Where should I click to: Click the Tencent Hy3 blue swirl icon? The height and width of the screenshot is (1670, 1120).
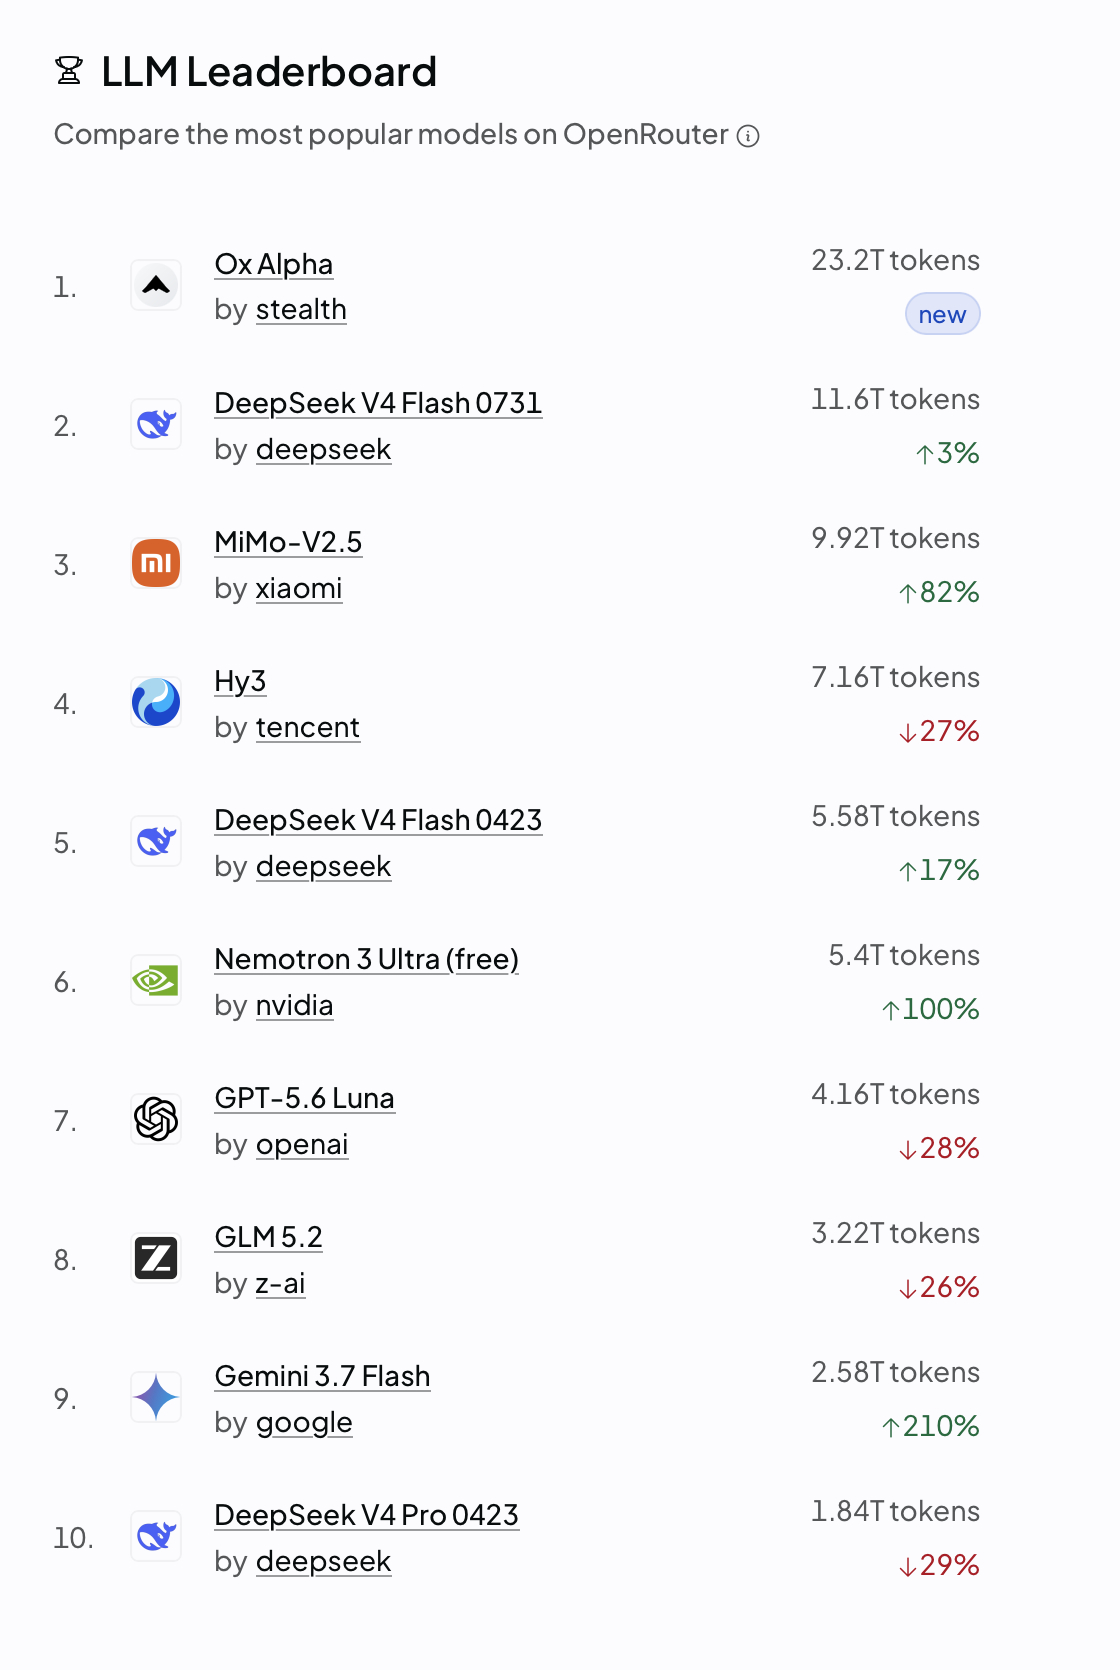tap(156, 703)
